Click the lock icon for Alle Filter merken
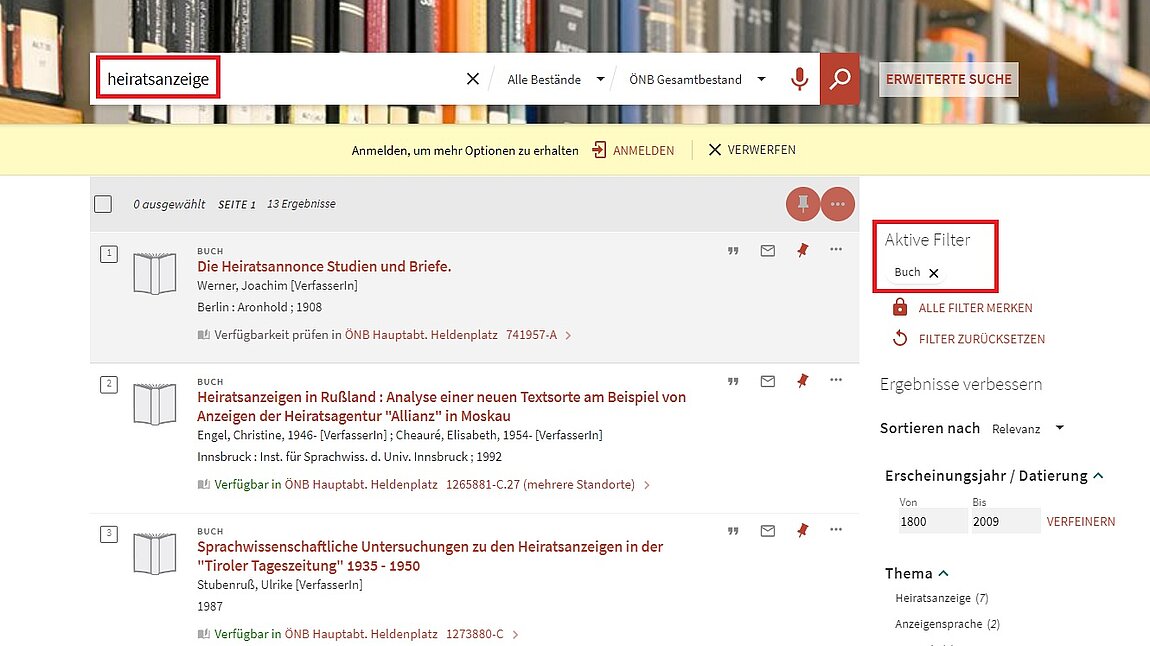 (900, 307)
